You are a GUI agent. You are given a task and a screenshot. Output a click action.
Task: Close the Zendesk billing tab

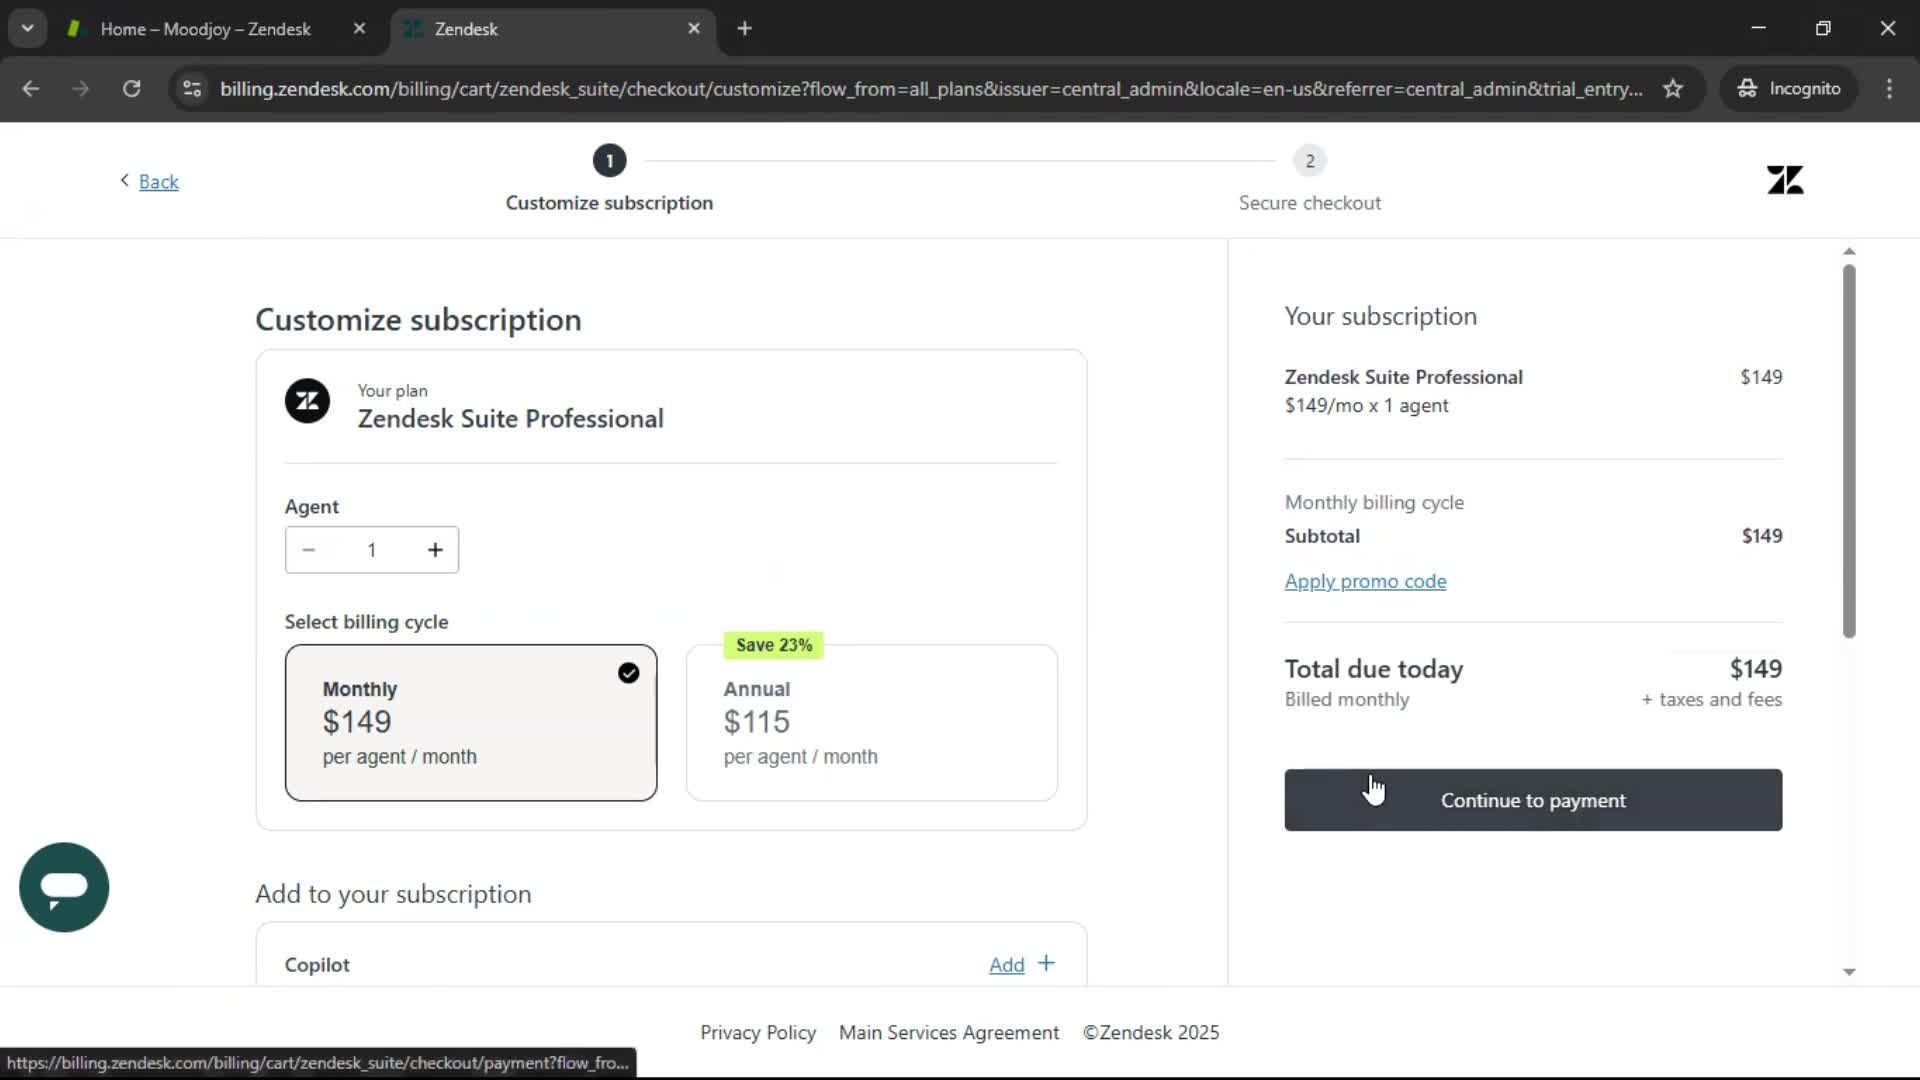point(694,28)
